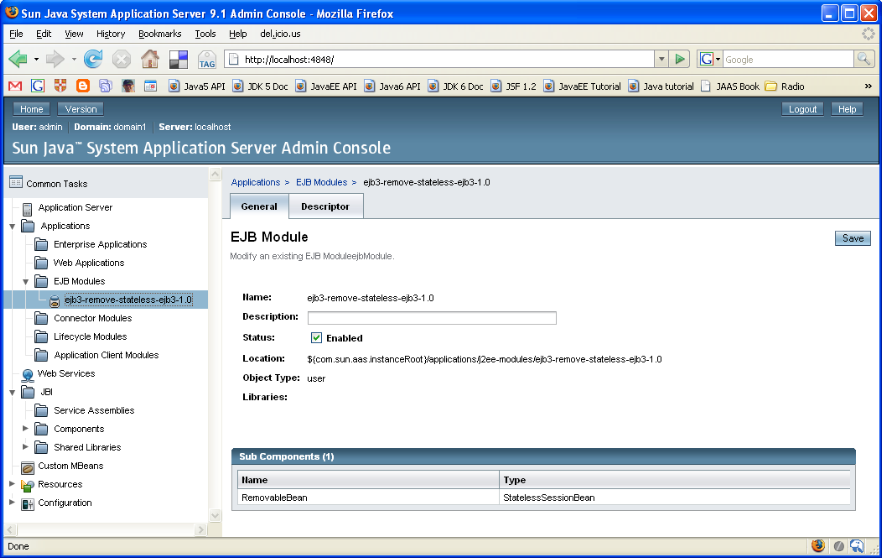Open the Radio bookmarks folder
This screenshot has width=882, height=558.
point(785,87)
